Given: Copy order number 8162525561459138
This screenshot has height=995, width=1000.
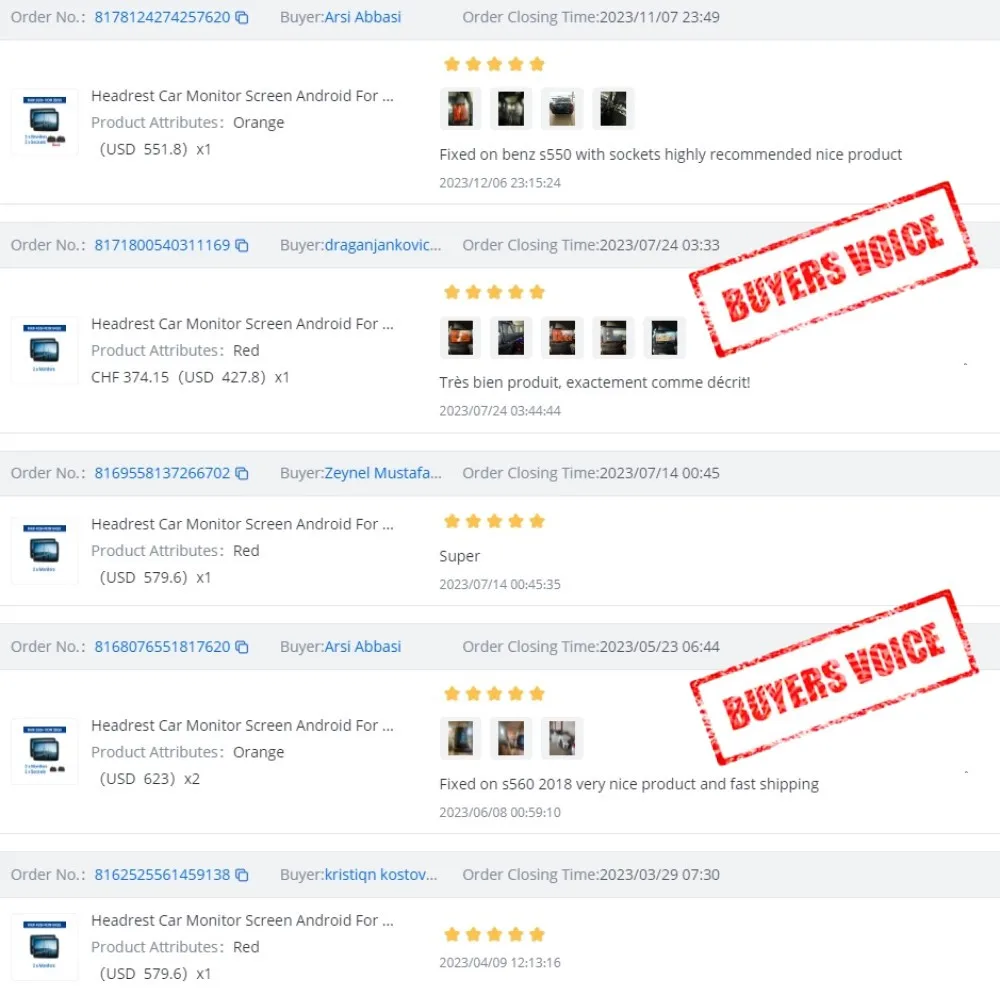Looking at the screenshot, I should tap(242, 875).
